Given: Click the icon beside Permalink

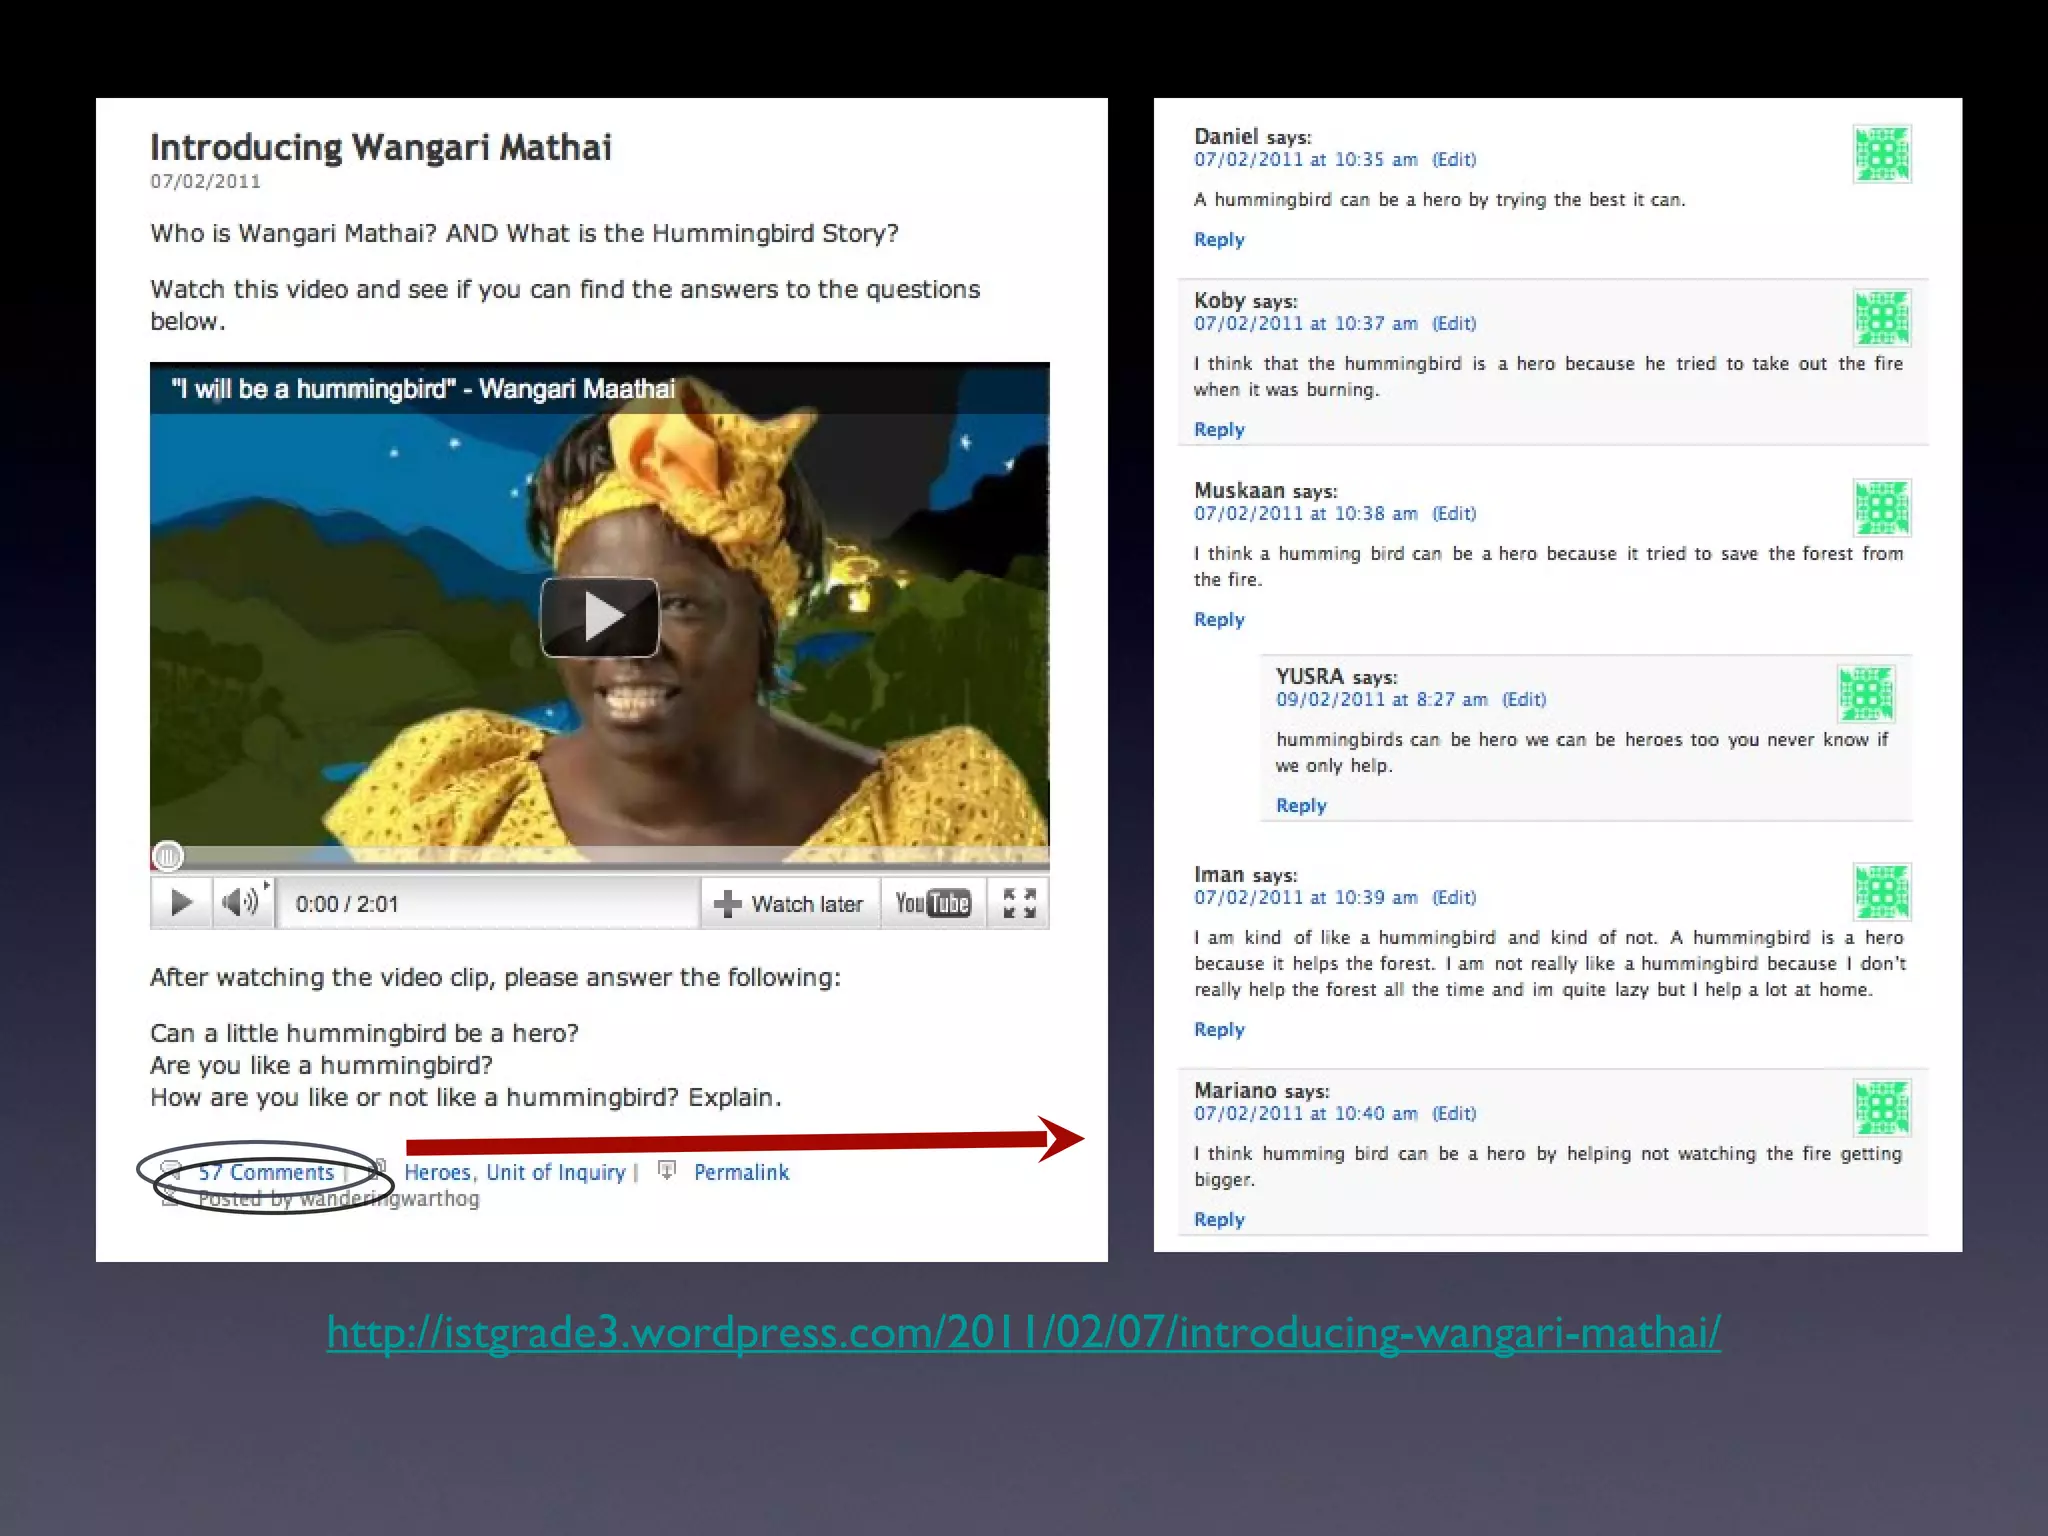Looking at the screenshot, I should click(x=668, y=1170).
